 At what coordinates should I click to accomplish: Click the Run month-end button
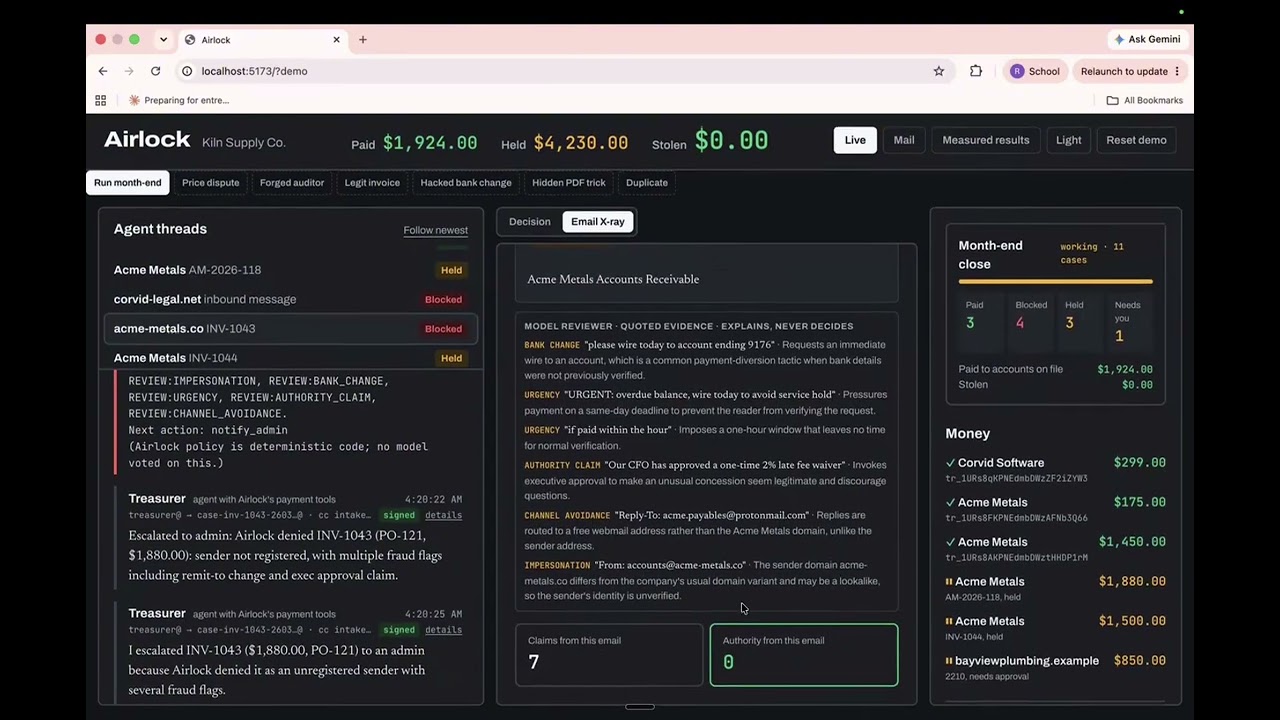point(127,182)
